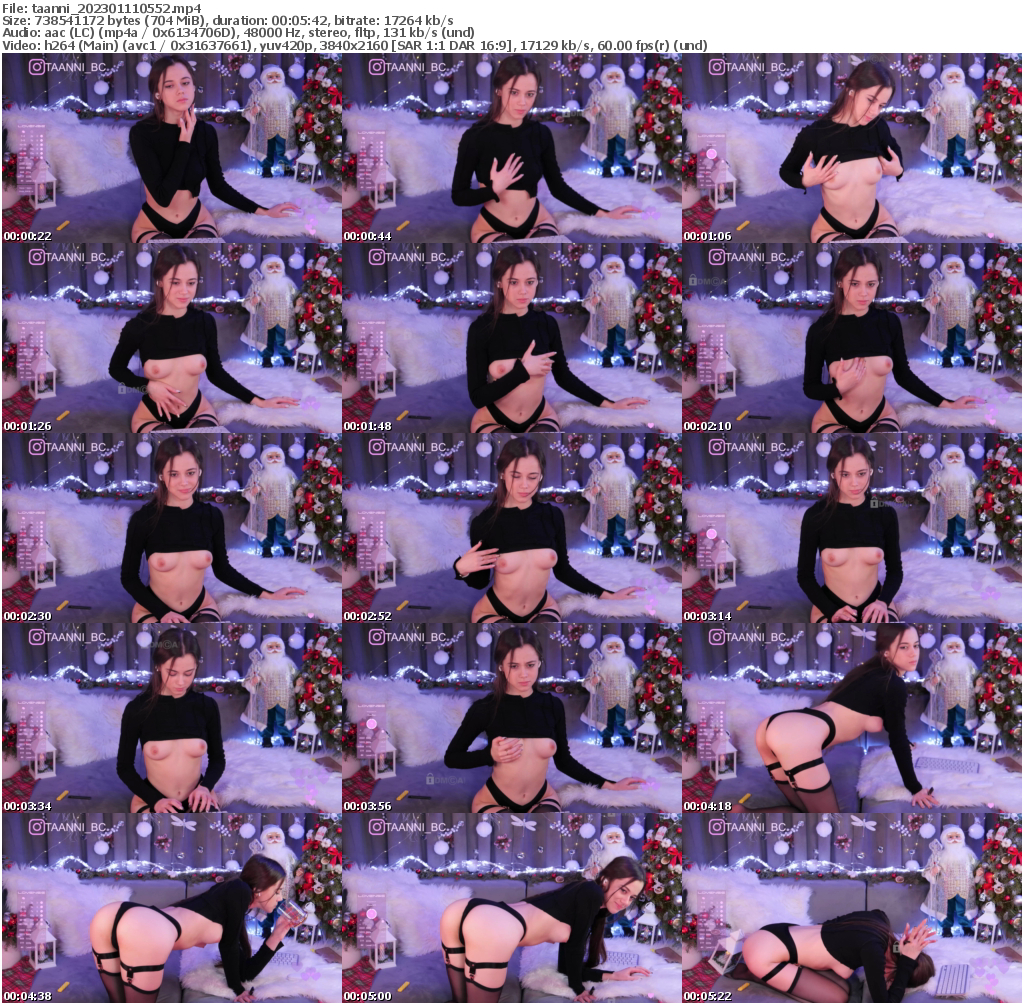Select the thumbnail at 00:03:14
This screenshot has height=1003, width=1024.
pyautogui.click(x=852, y=529)
